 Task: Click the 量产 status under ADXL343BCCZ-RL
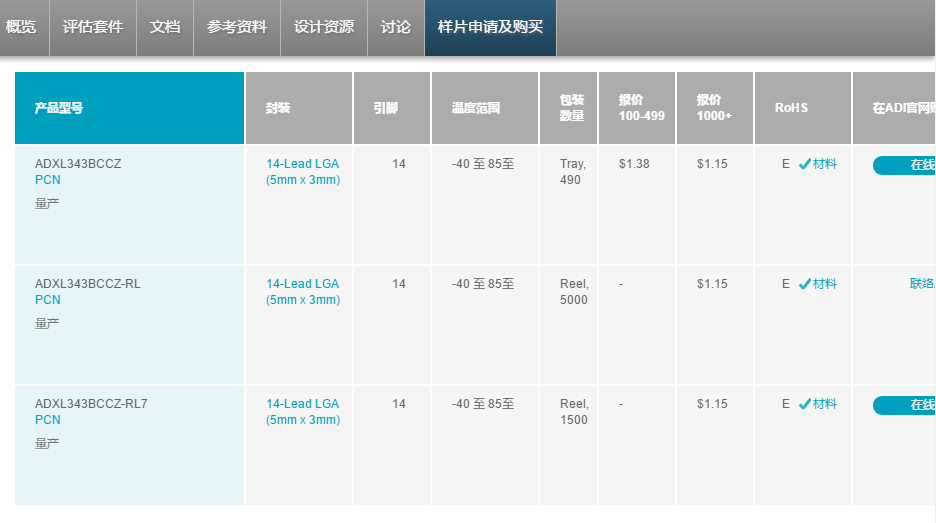tap(47, 324)
